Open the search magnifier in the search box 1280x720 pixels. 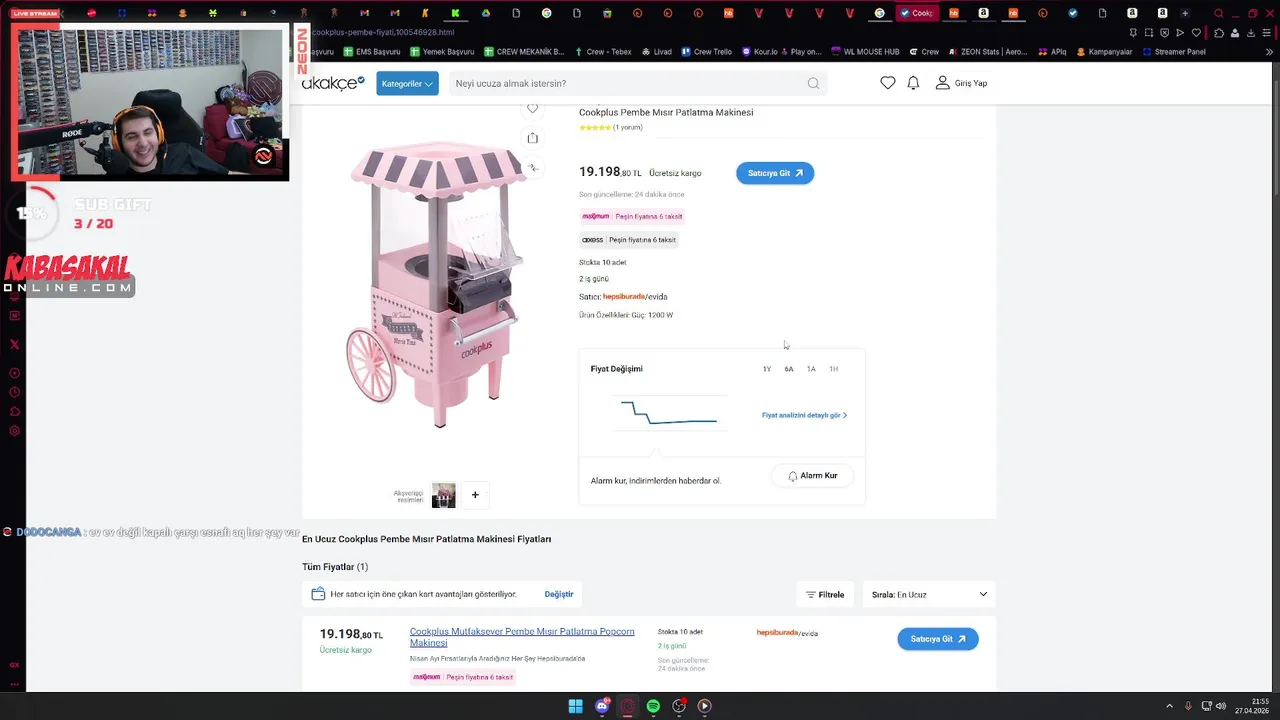(813, 83)
